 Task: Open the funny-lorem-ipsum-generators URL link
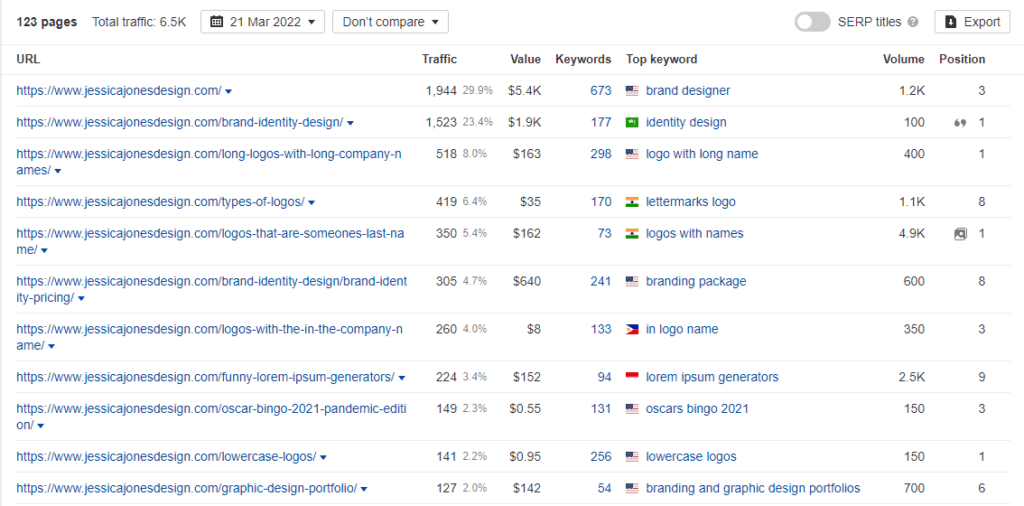206,377
